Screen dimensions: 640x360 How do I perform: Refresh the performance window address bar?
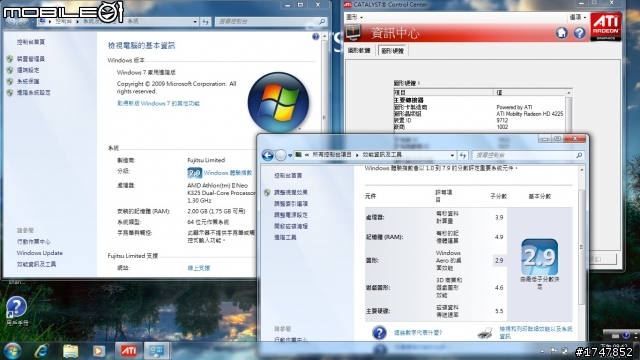pos(463,155)
